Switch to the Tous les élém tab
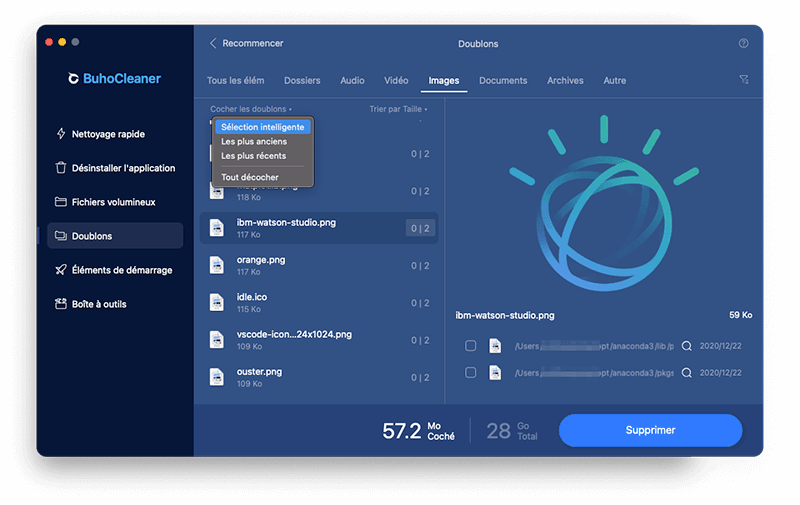Viewport: 800px width, 505px height. (x=235, y=81)
